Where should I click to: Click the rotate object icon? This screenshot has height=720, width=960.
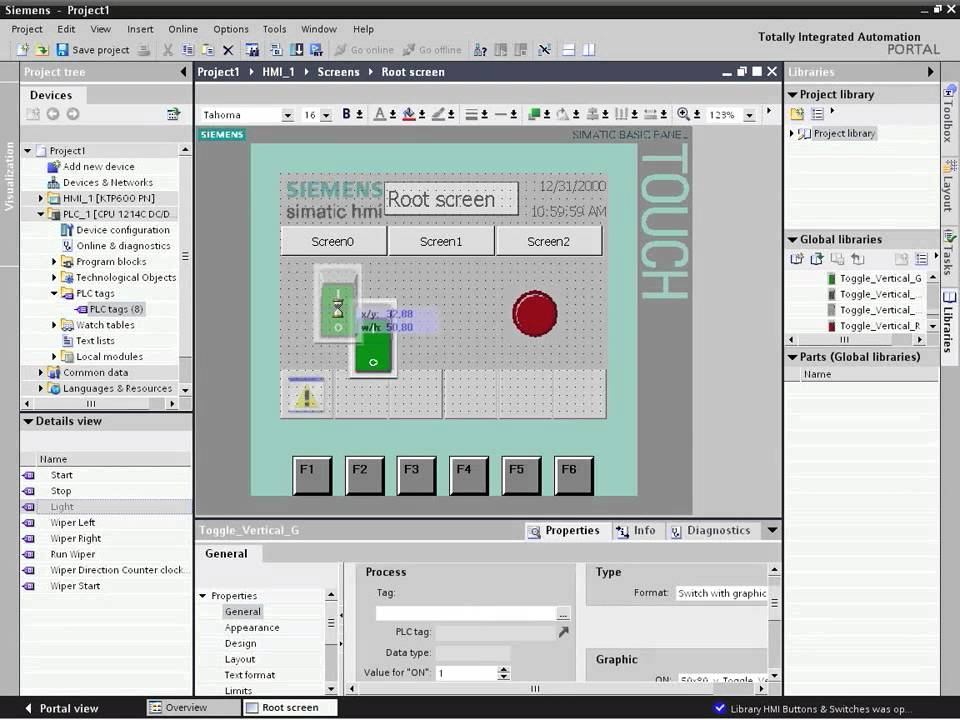pos(563,114)
